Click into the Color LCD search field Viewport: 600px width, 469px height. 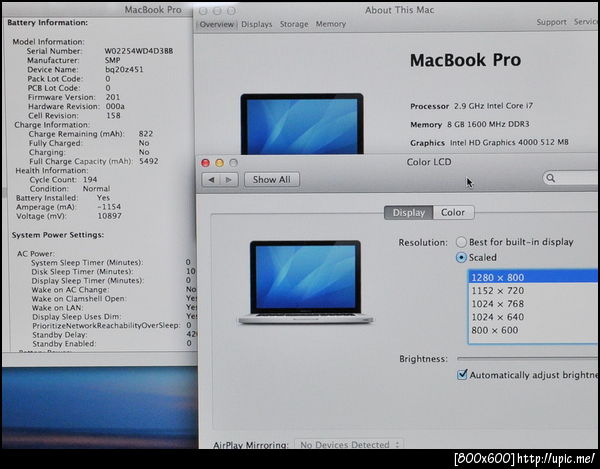coord(571,178)
